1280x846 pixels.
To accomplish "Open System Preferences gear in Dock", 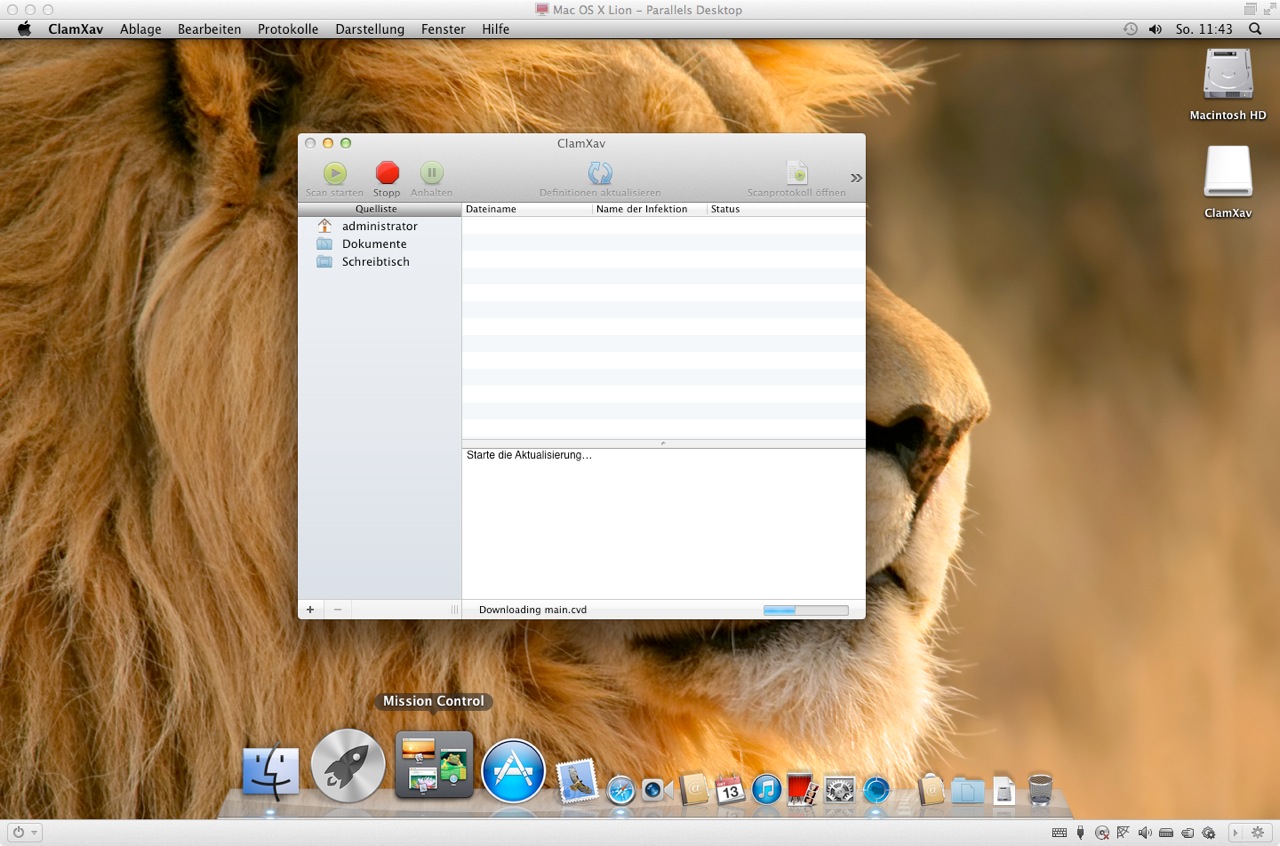I will (x=839, y=789).
